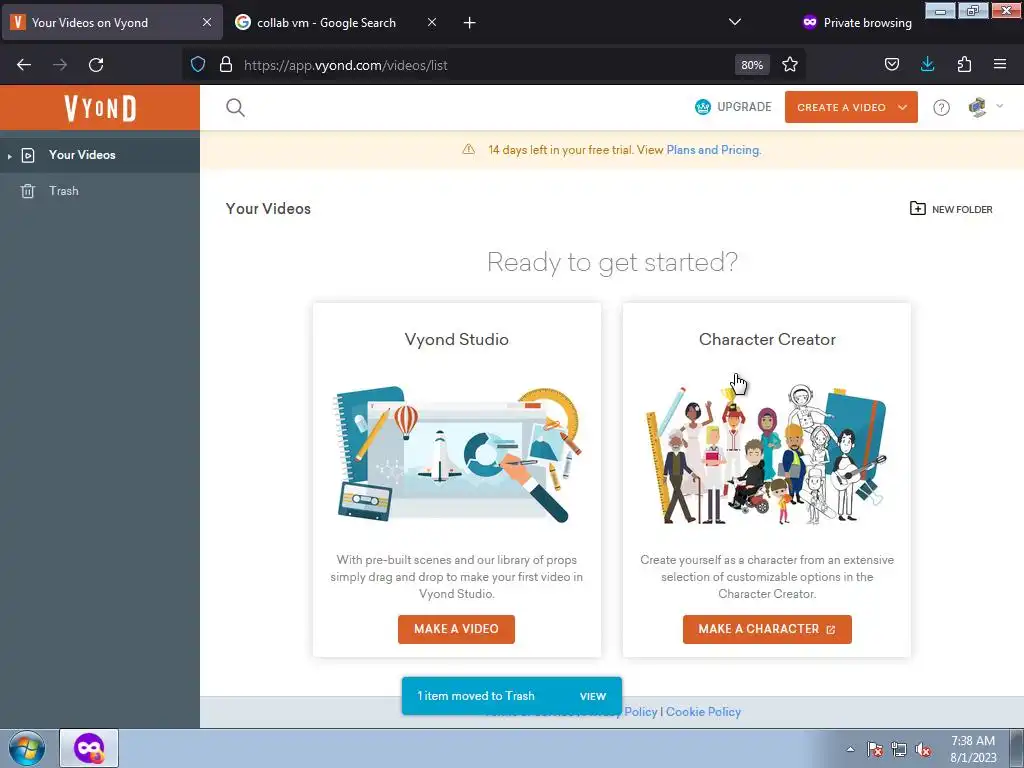The width and height of the screenshot is (1024, 768).
Task: Click the Create a Video button
Action: click(x=851, y=107)
